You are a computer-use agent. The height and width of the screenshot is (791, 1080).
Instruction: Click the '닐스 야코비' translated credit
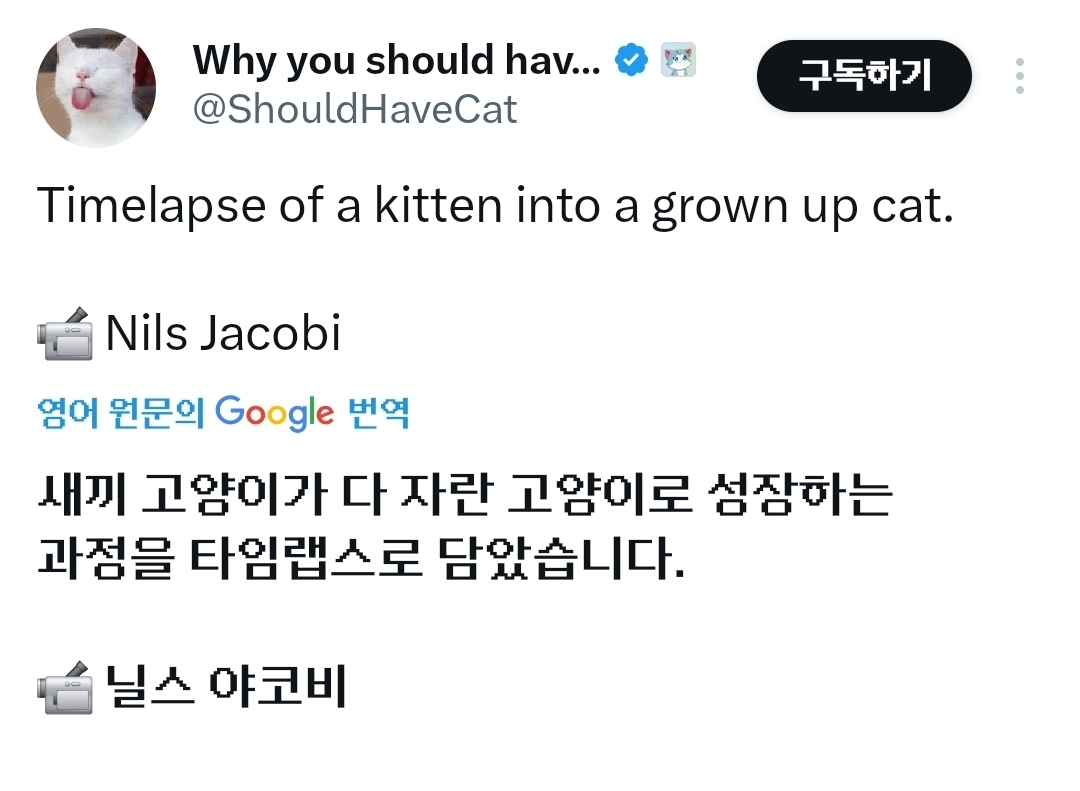click(225, 689)
